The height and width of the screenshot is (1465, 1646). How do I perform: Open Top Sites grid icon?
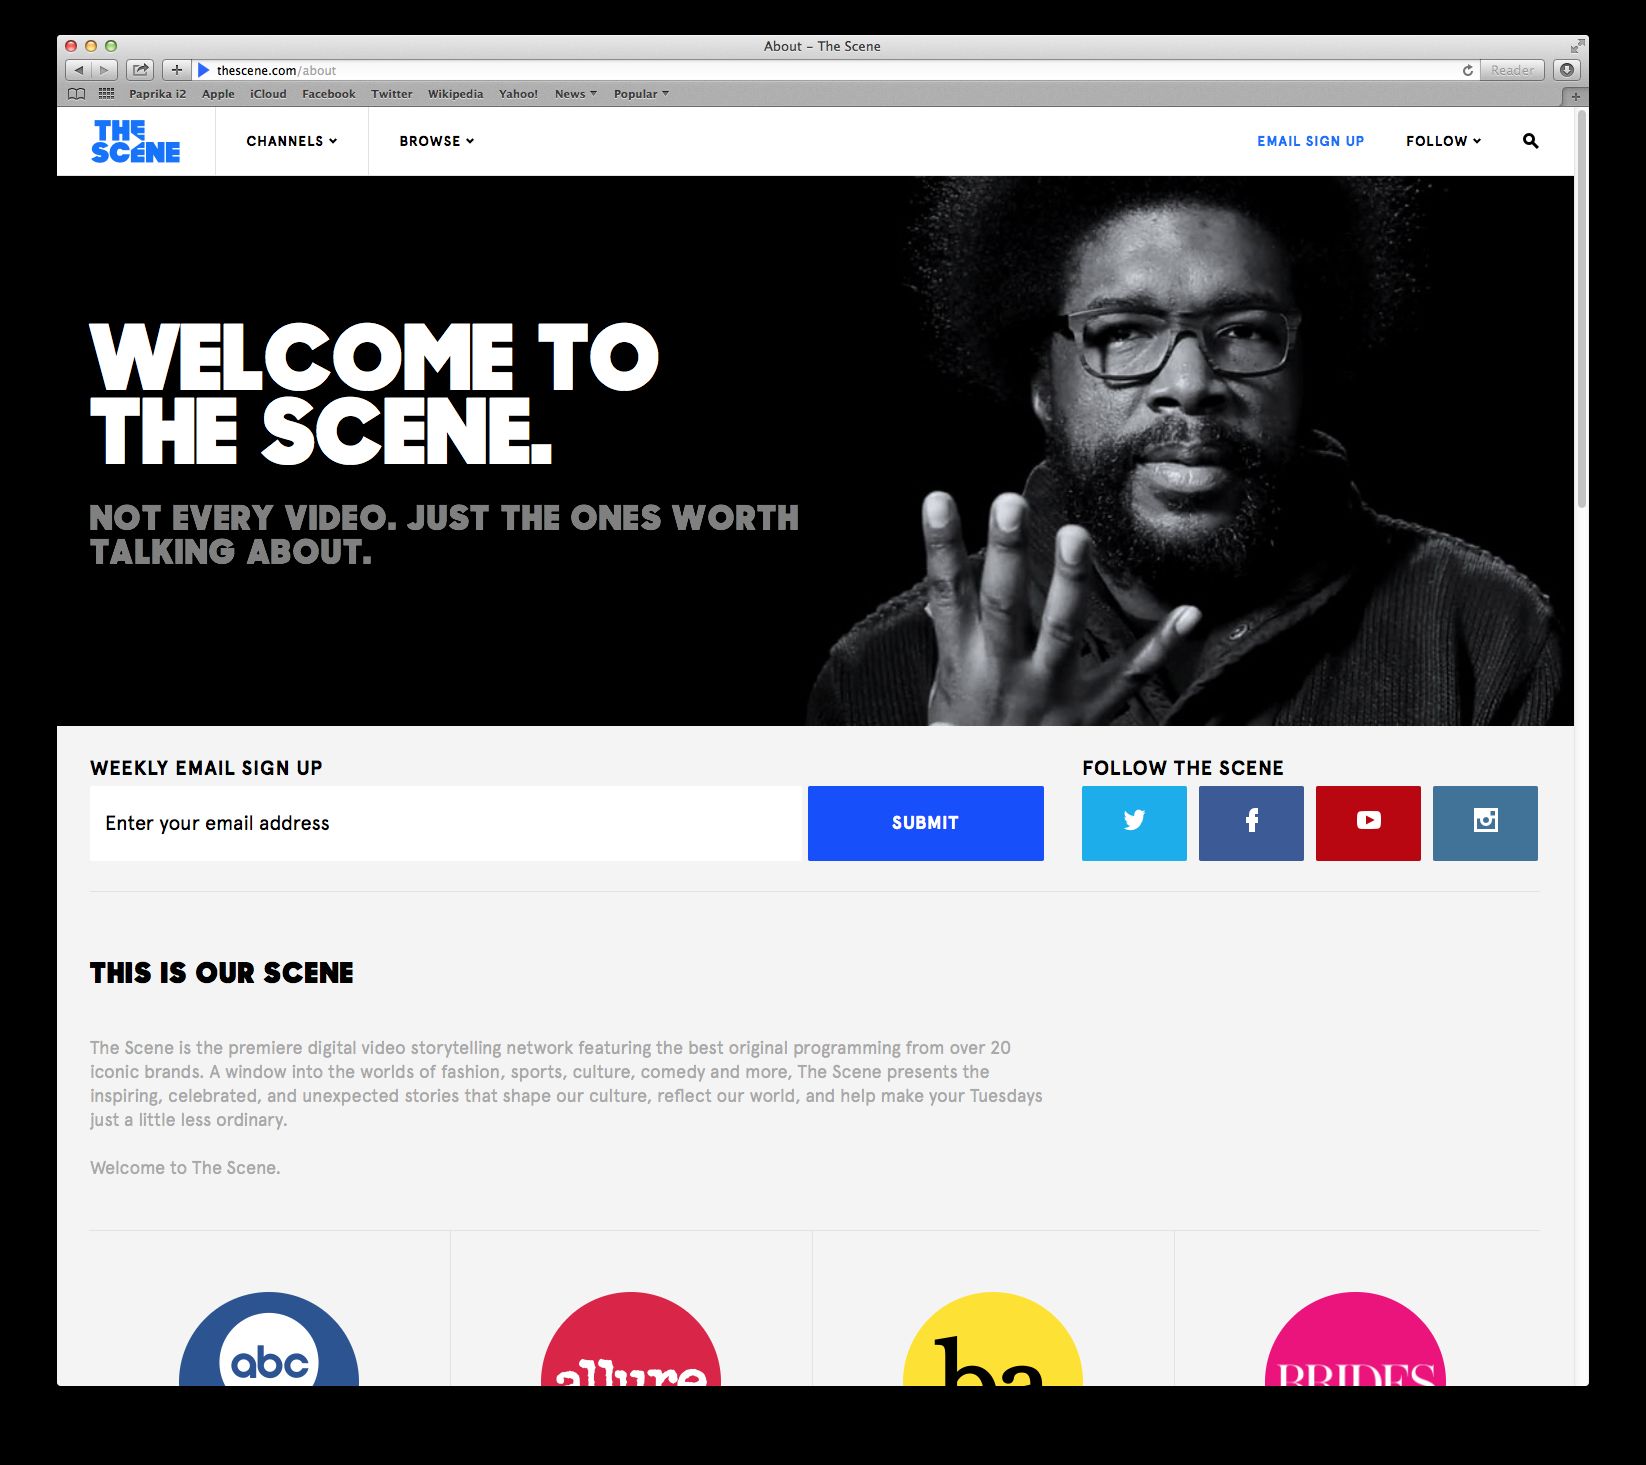click(106, 94)
